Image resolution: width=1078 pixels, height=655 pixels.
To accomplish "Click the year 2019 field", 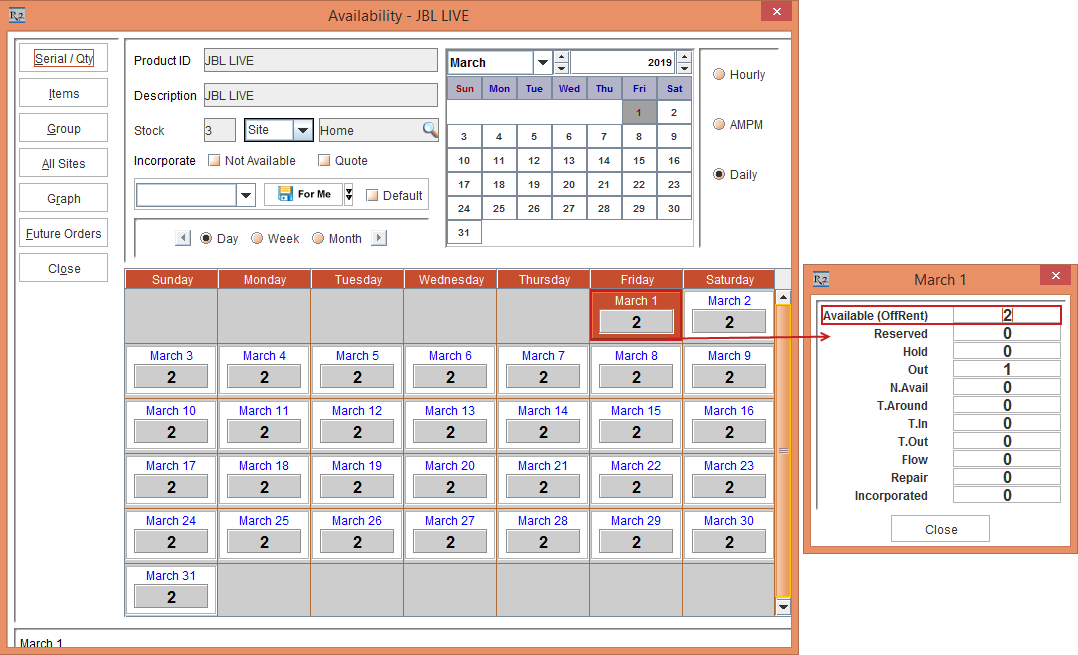I will tap(624, 63).
